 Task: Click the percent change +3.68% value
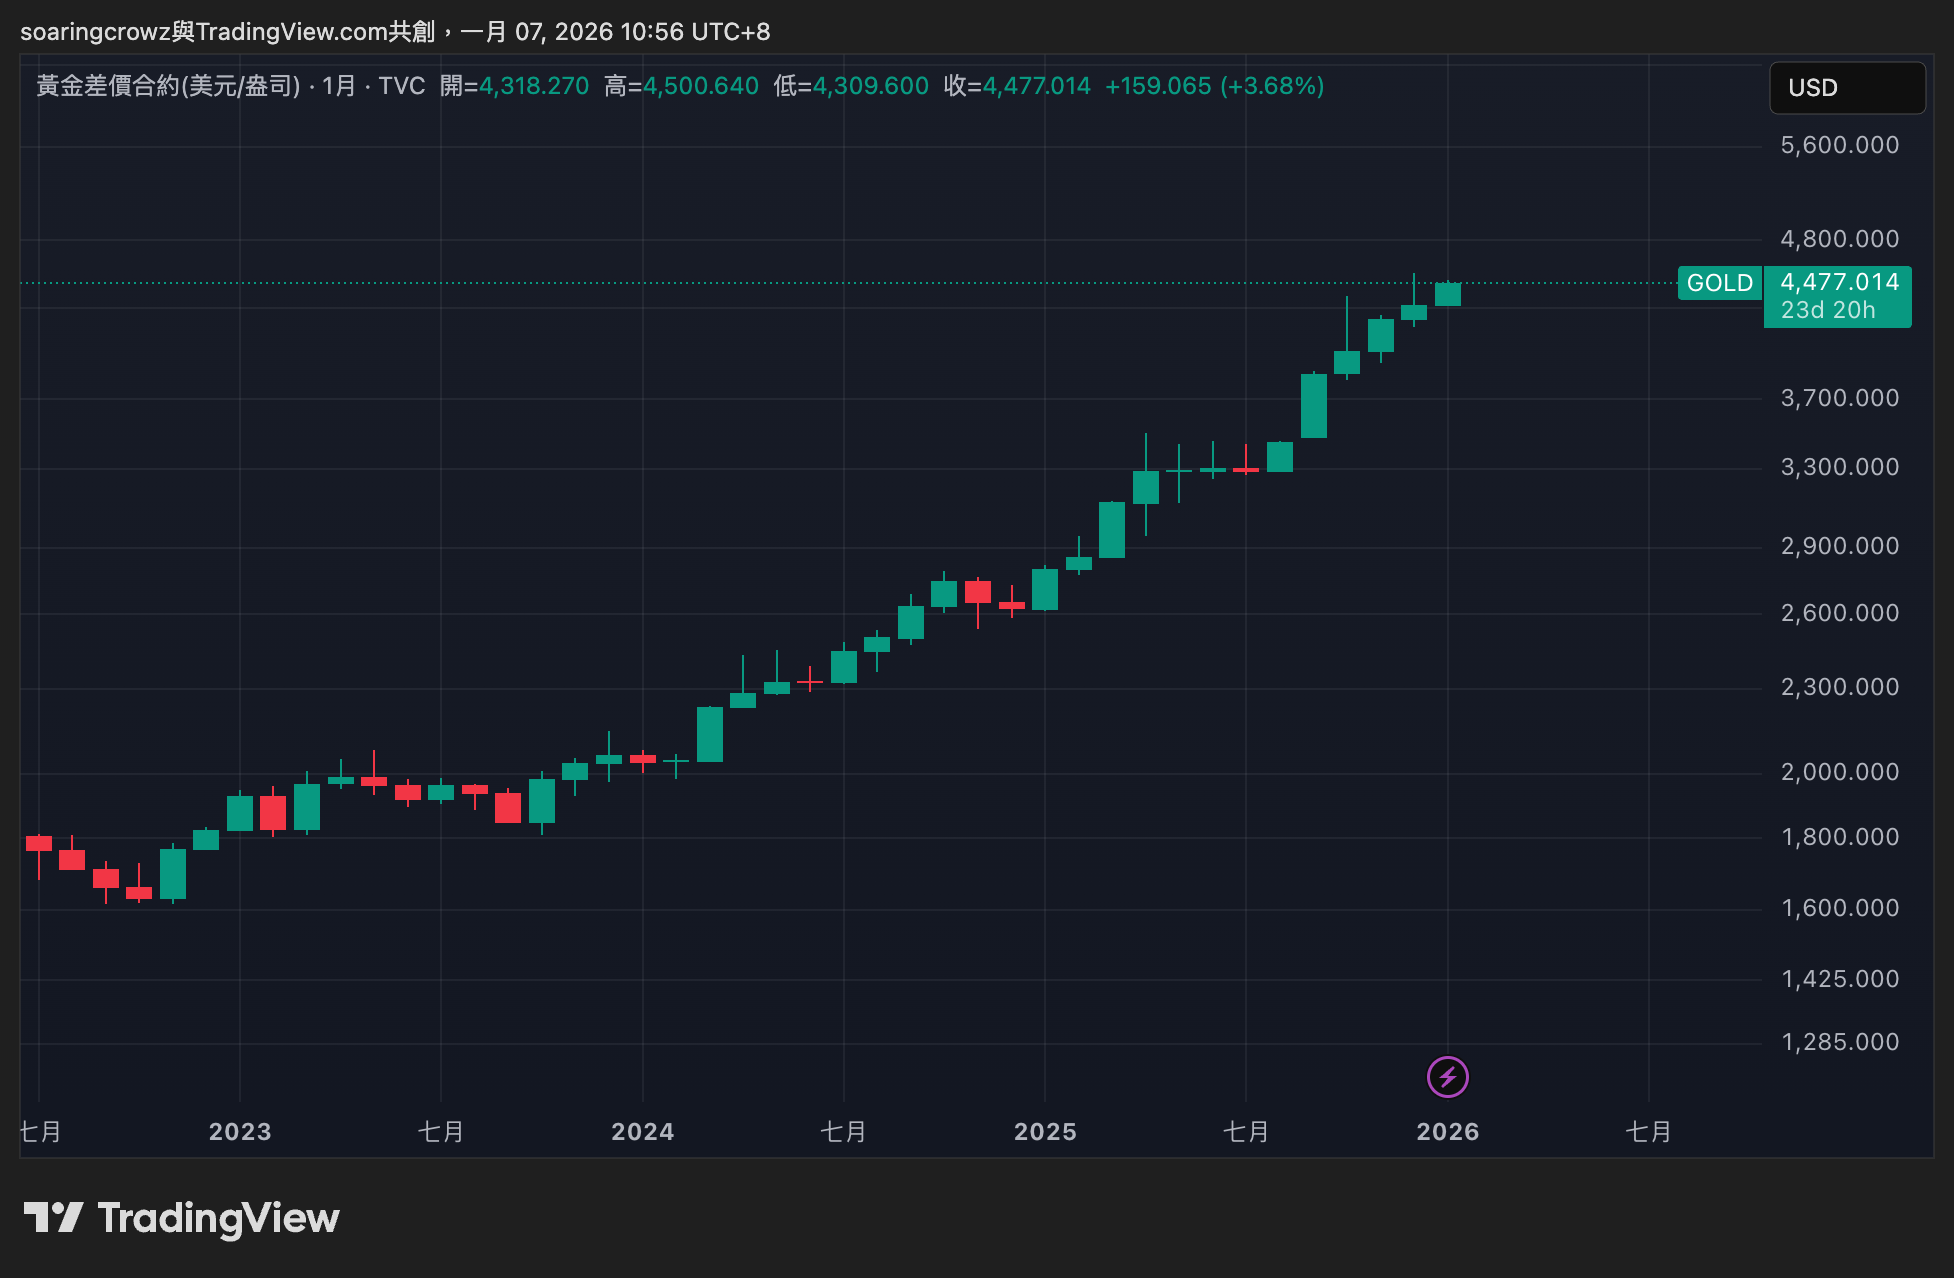1272,86
